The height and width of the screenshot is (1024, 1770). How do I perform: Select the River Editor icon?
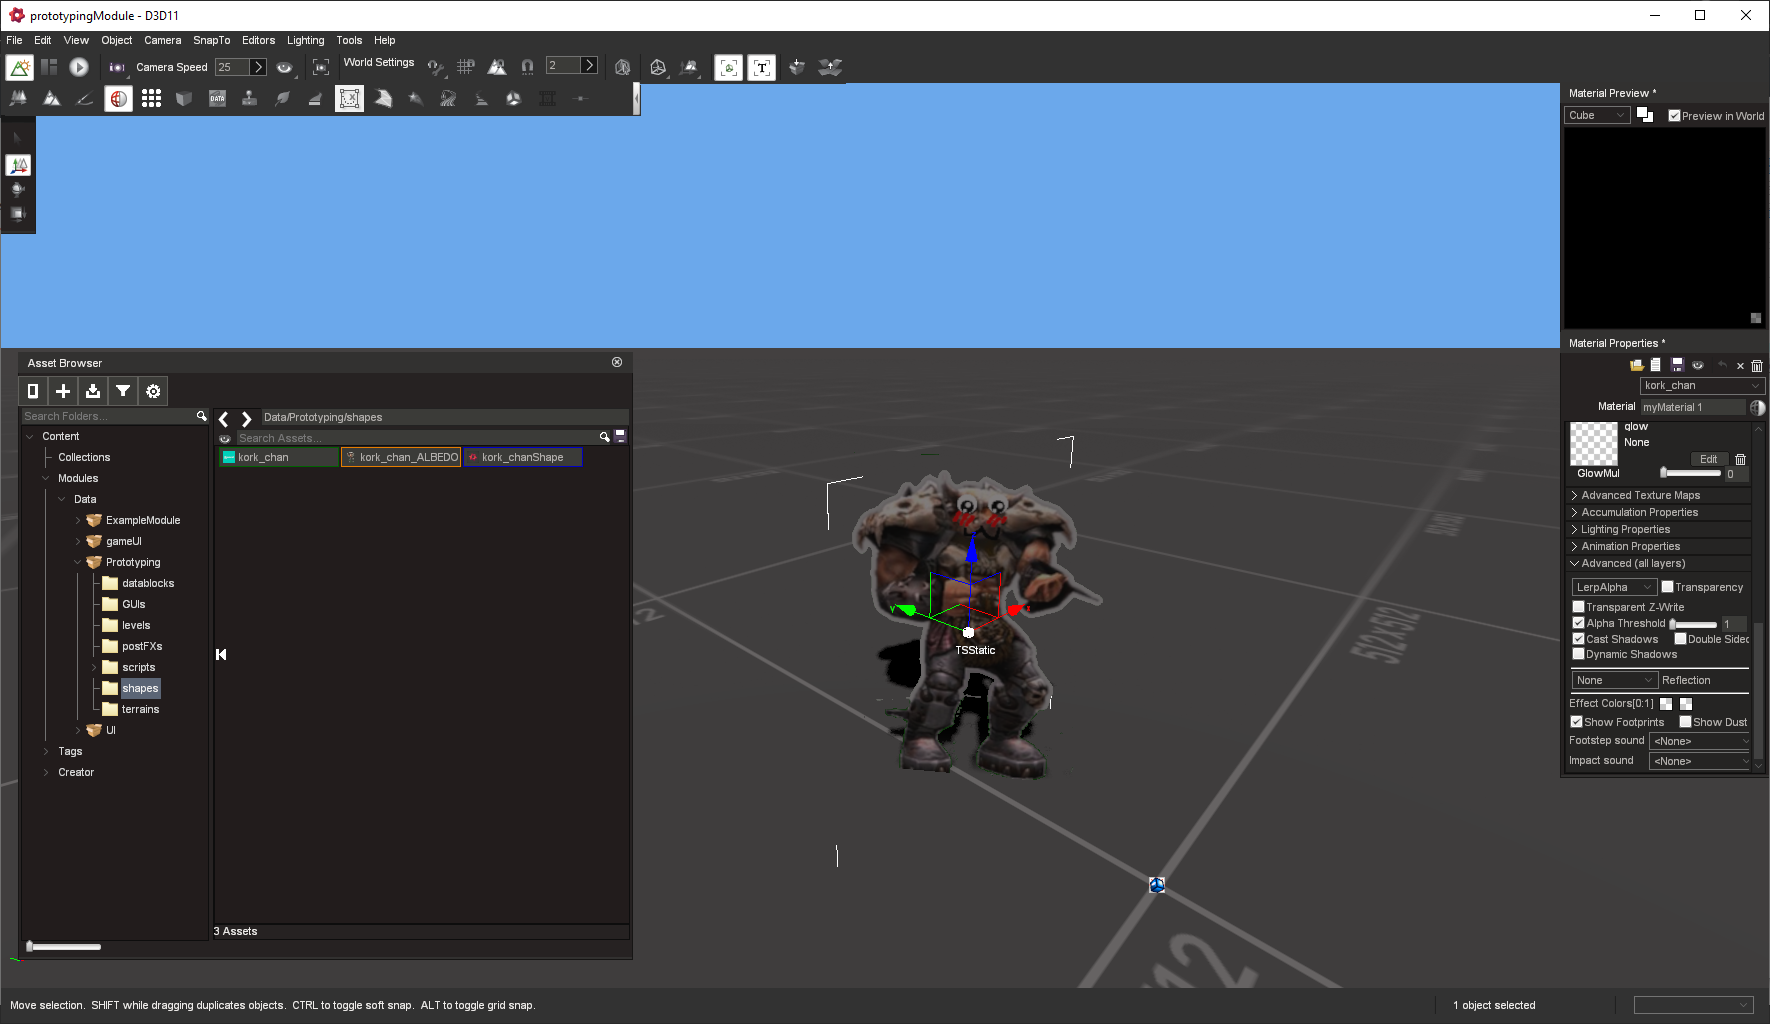[x=448, y=99]
